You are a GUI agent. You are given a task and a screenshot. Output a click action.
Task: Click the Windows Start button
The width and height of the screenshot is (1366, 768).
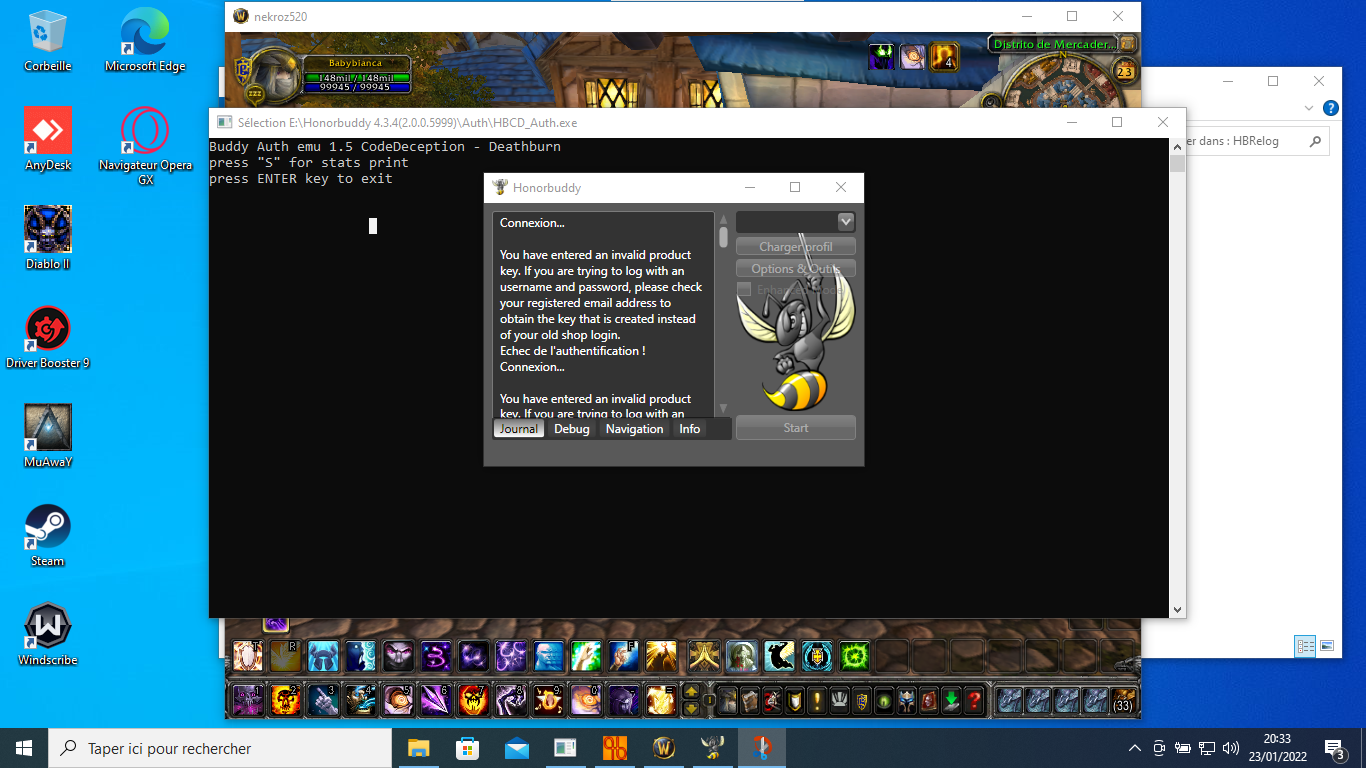[x=24, y=748]
